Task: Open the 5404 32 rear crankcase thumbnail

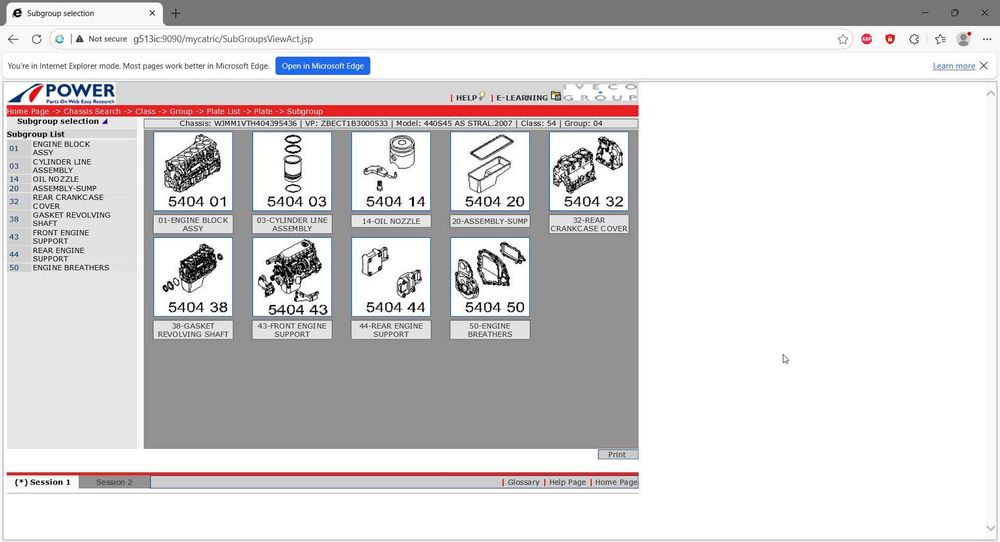Action: (x=589, y=172)
